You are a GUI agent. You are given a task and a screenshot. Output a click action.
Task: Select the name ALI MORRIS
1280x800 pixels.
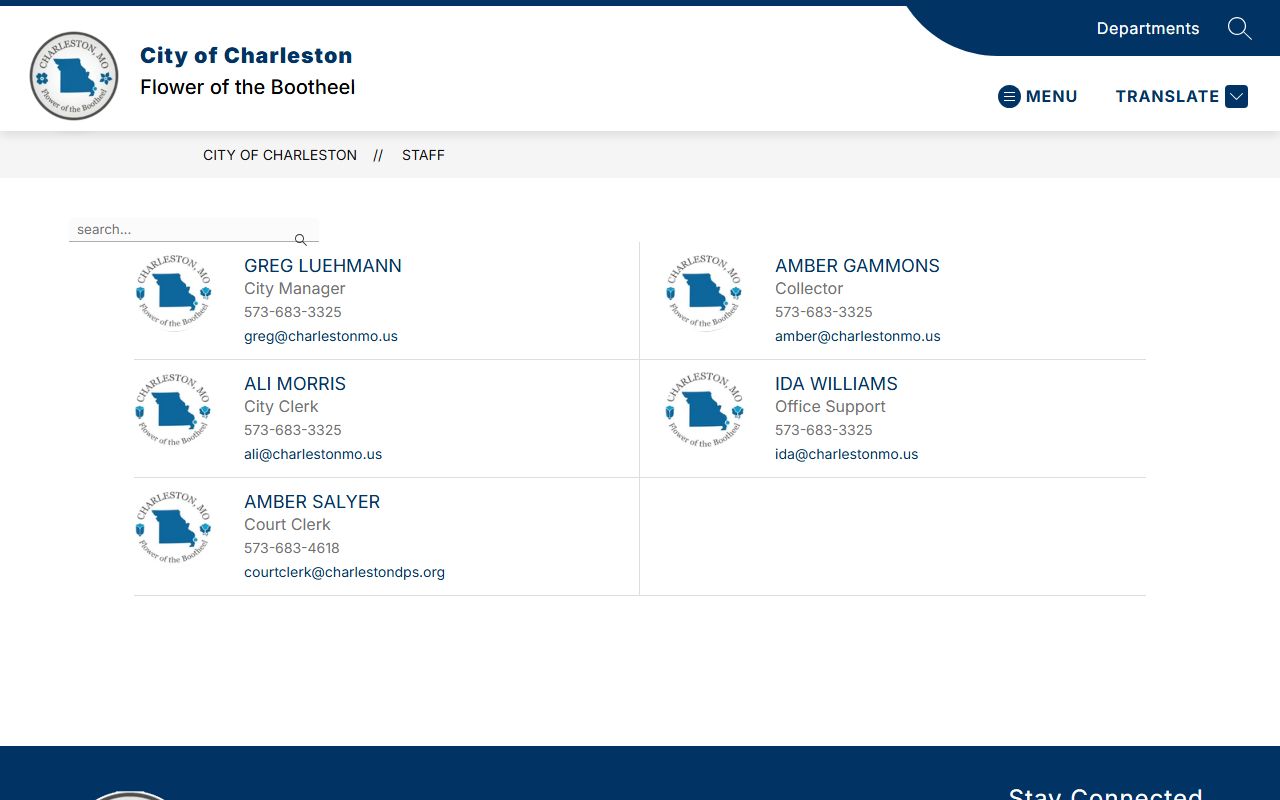pyautogui.click(x=295, y=384)
